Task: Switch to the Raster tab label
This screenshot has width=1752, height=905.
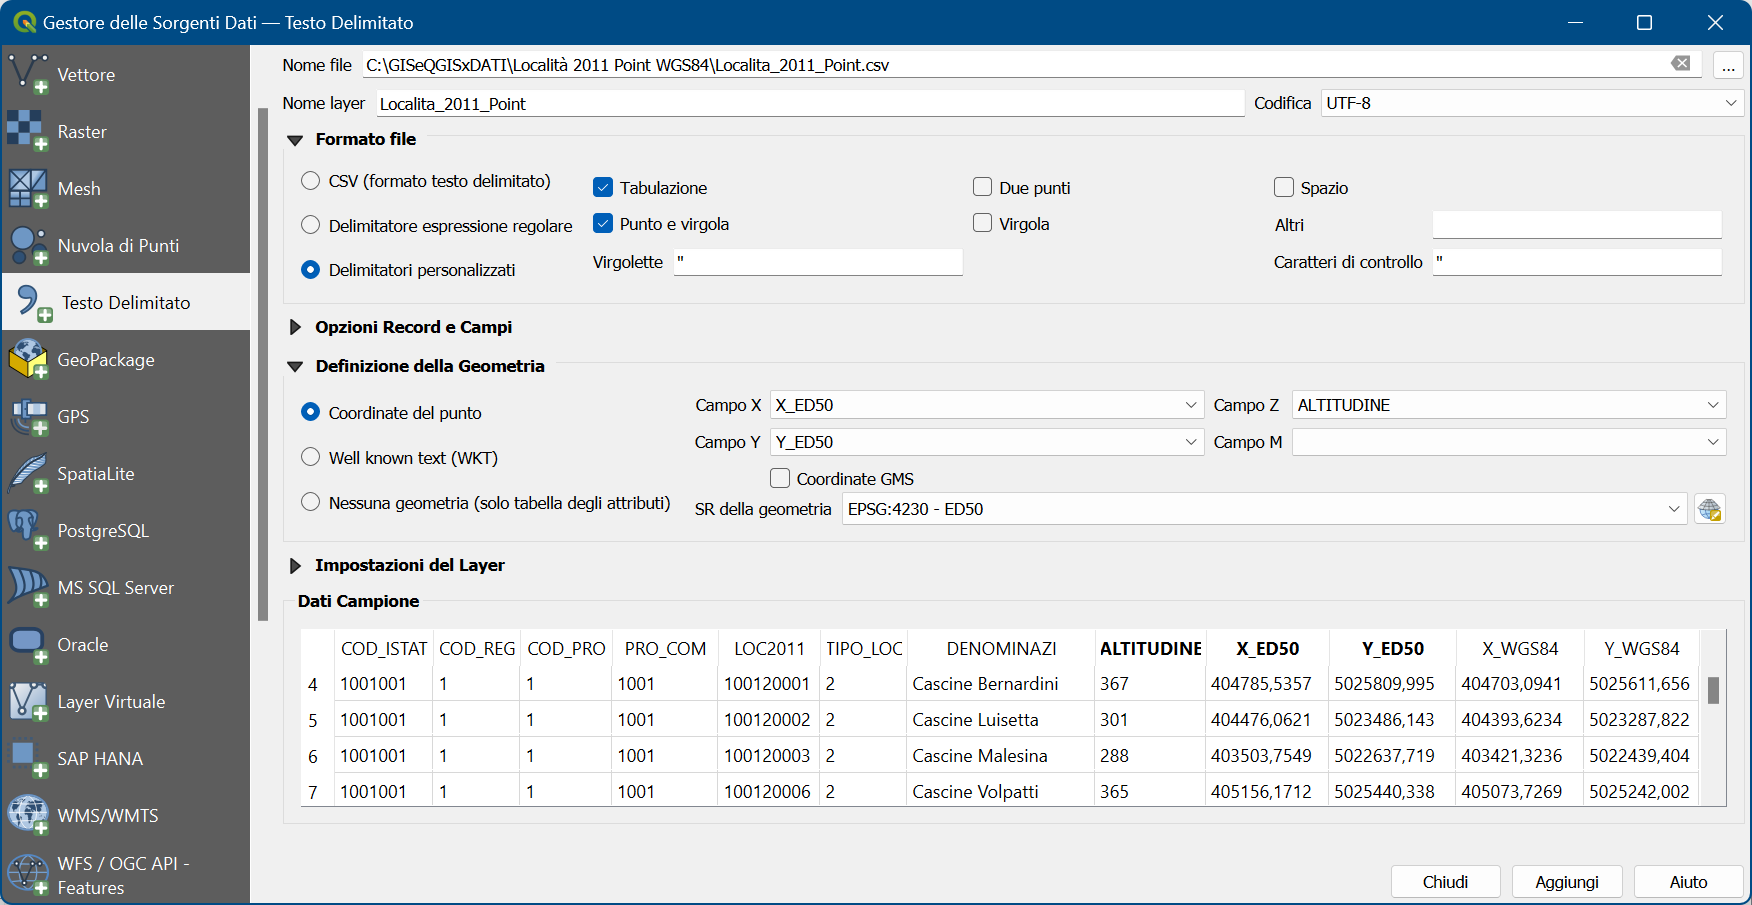Action: pos(82,132)
